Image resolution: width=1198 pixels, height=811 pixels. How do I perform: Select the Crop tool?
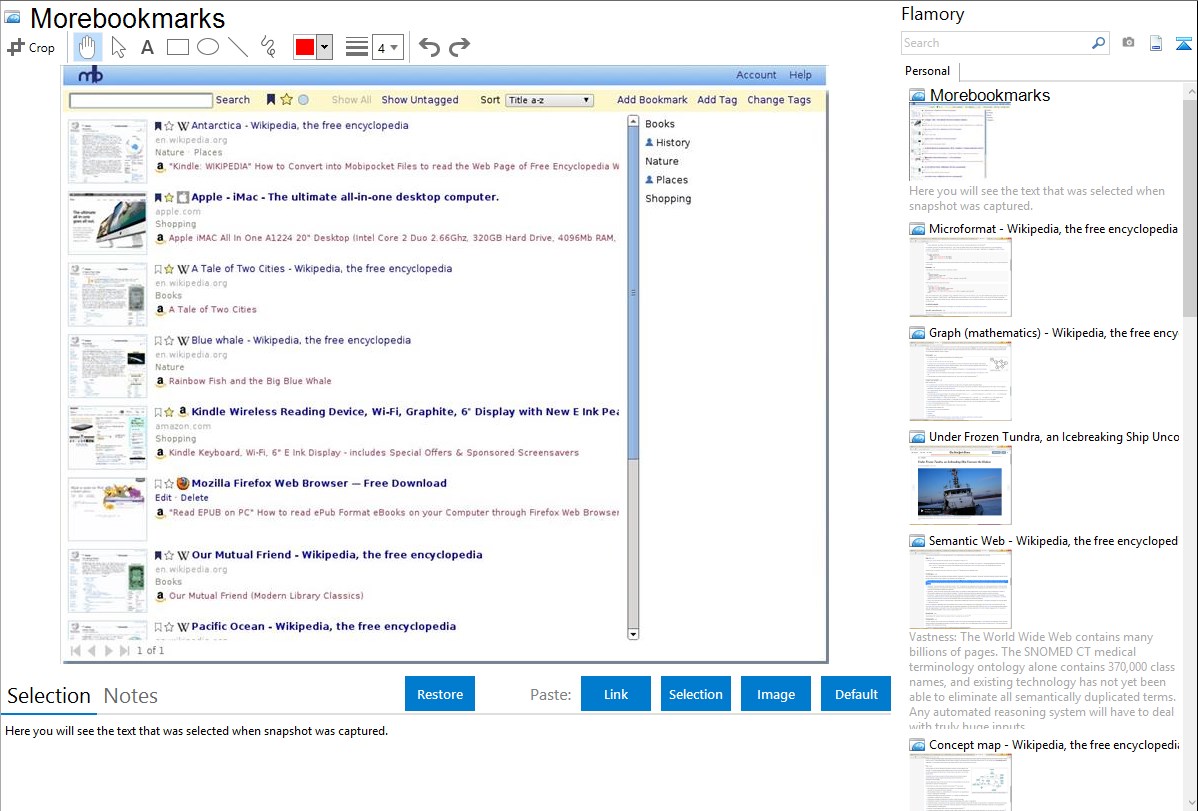pos(31,47)
